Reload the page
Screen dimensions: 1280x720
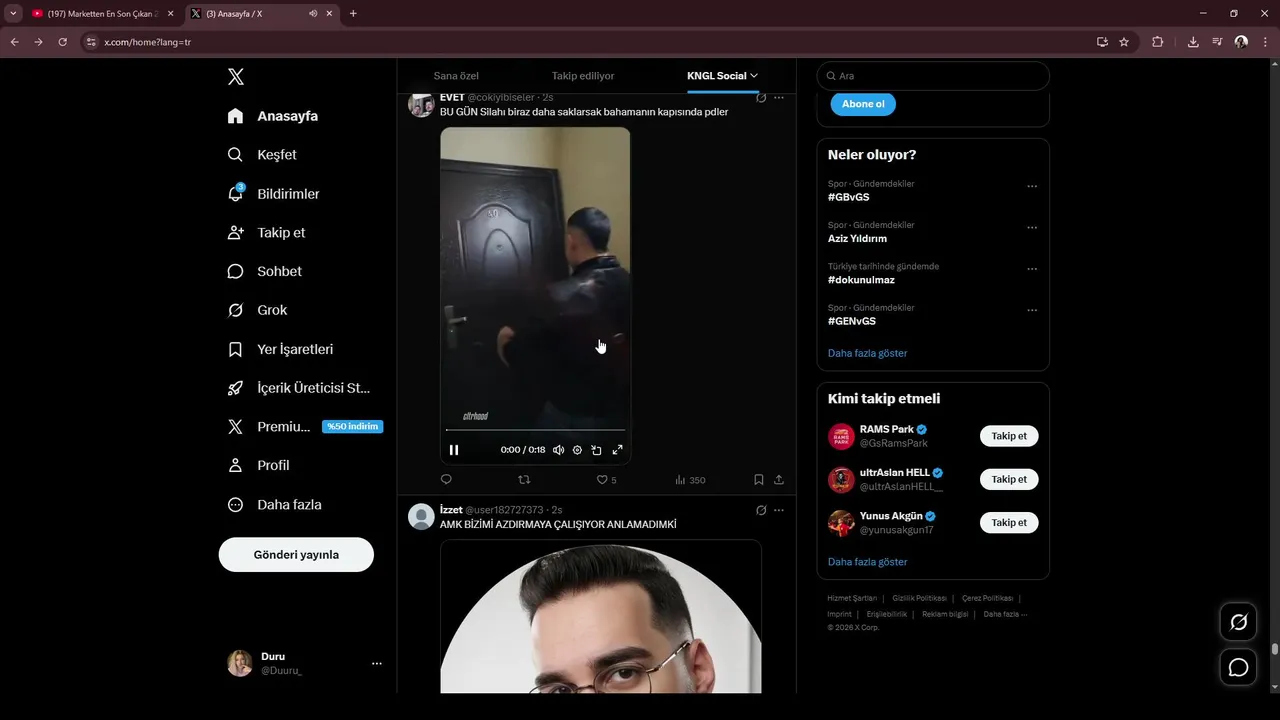pyautogui.click(x=62, y=42)
